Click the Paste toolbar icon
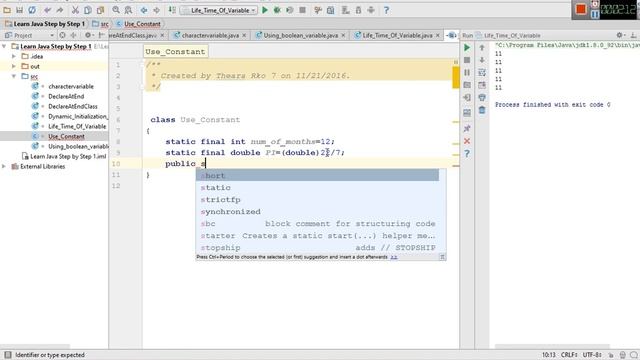Screen dimensions: 640x360 (x=99, y=10)
